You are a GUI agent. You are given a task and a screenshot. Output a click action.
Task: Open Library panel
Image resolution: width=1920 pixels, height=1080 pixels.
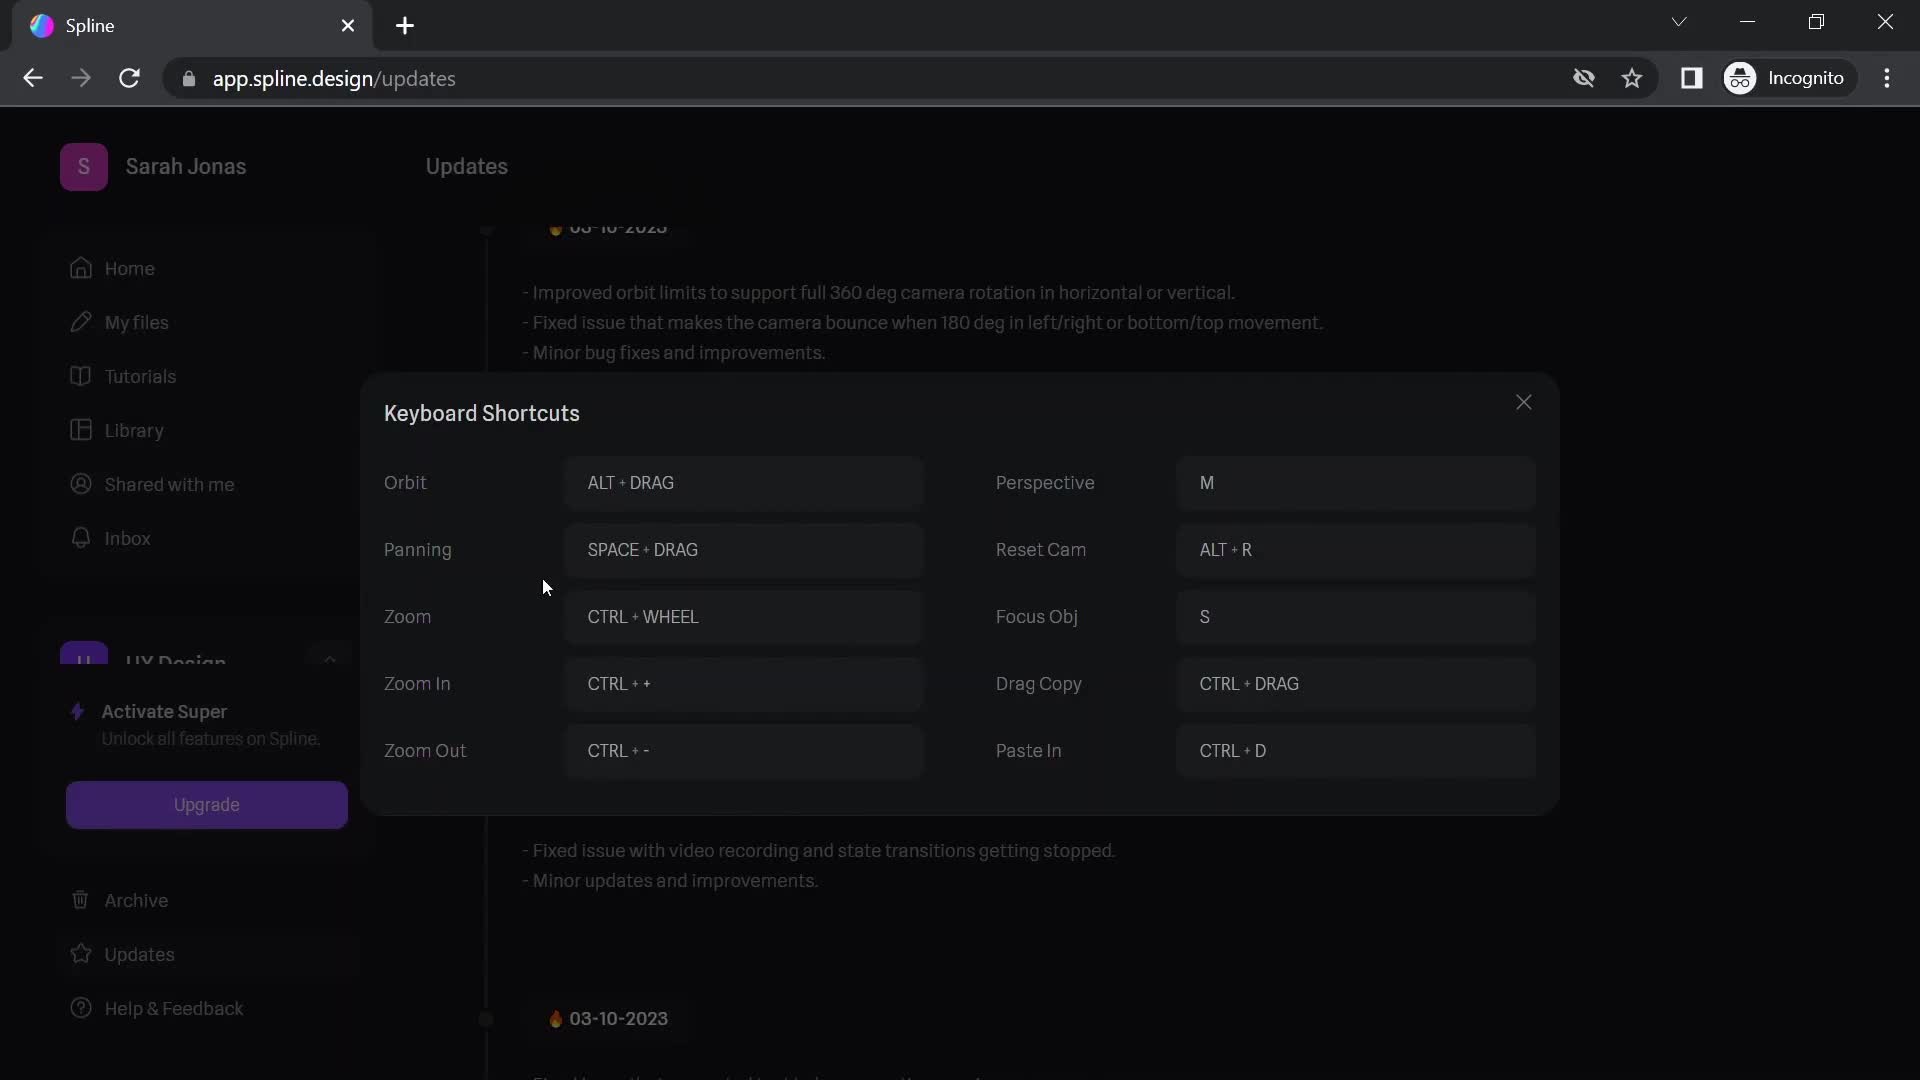click(133, 429)
